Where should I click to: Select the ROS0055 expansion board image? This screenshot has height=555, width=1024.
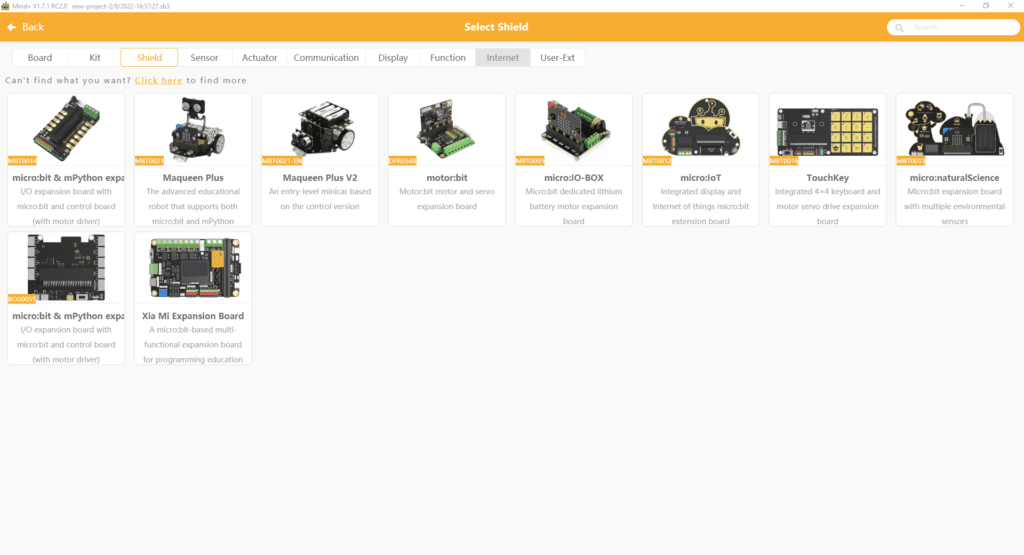coord(66,267)
